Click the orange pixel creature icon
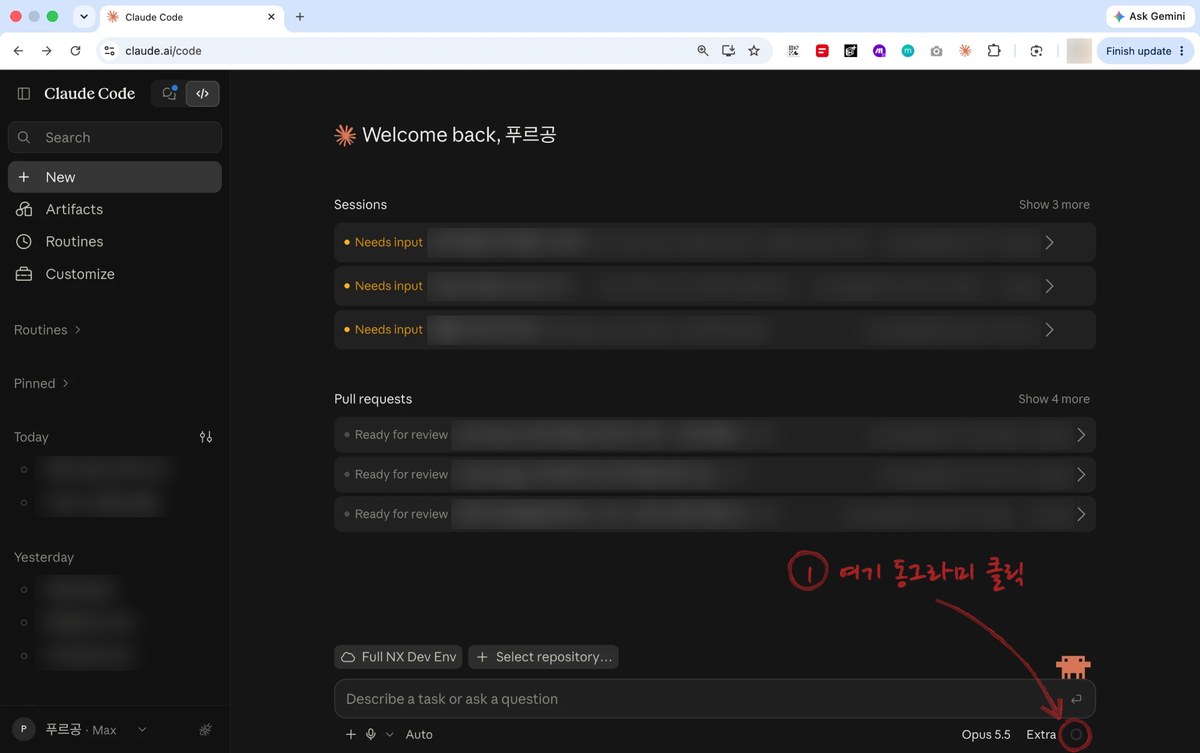The width and height of the screenshot is (1200, 753). 1073,666
